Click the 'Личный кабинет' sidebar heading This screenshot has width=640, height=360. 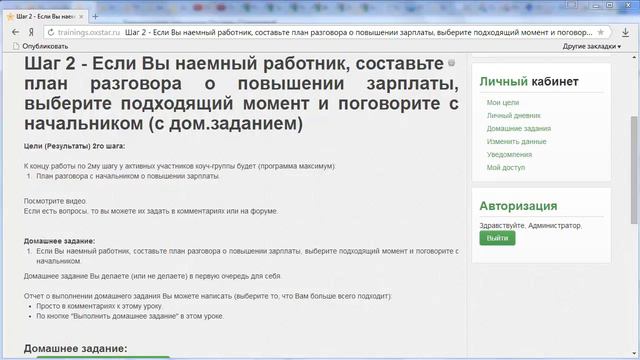click(x=529, y=82)
